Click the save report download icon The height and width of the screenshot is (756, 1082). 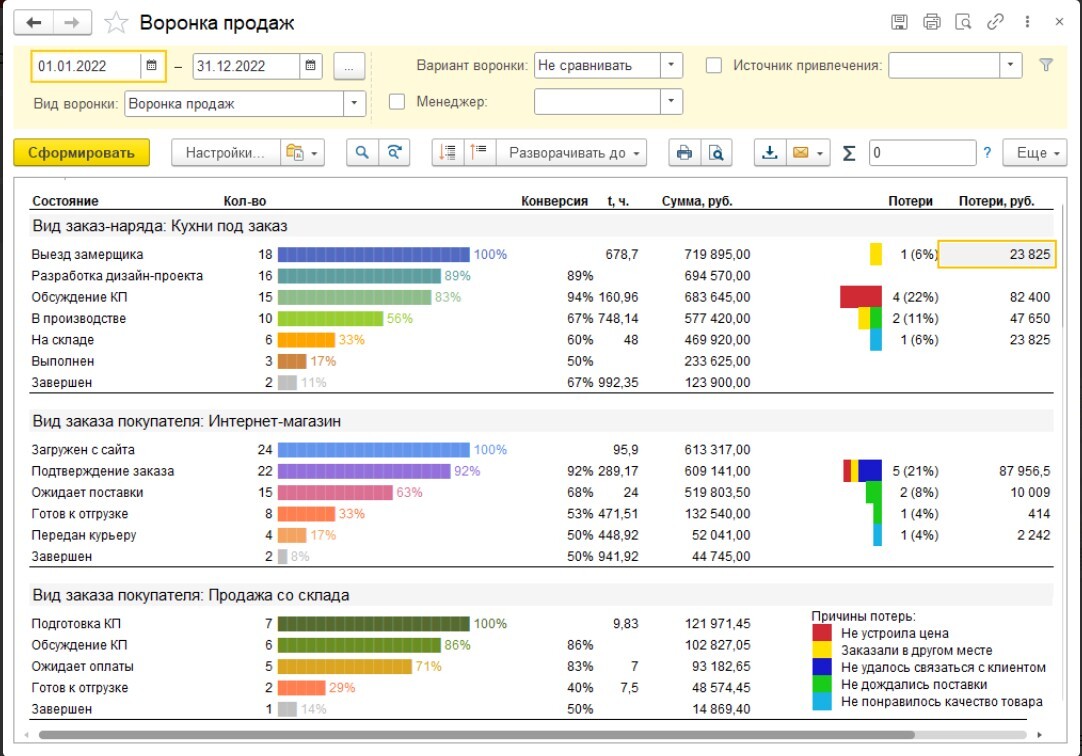[x=769, y=153]
